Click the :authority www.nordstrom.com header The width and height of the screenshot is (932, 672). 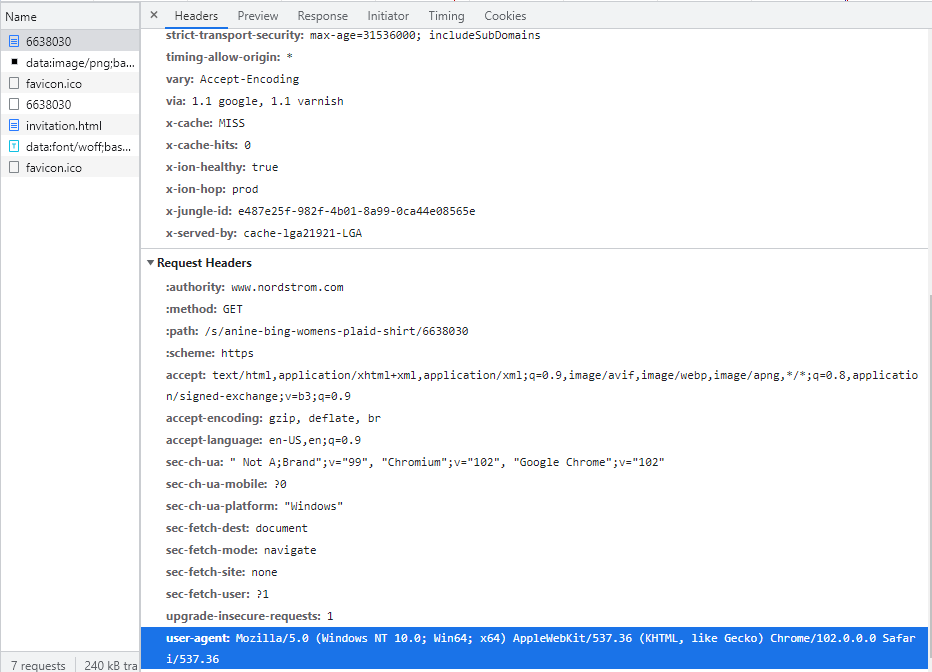(x=254, y=287)
